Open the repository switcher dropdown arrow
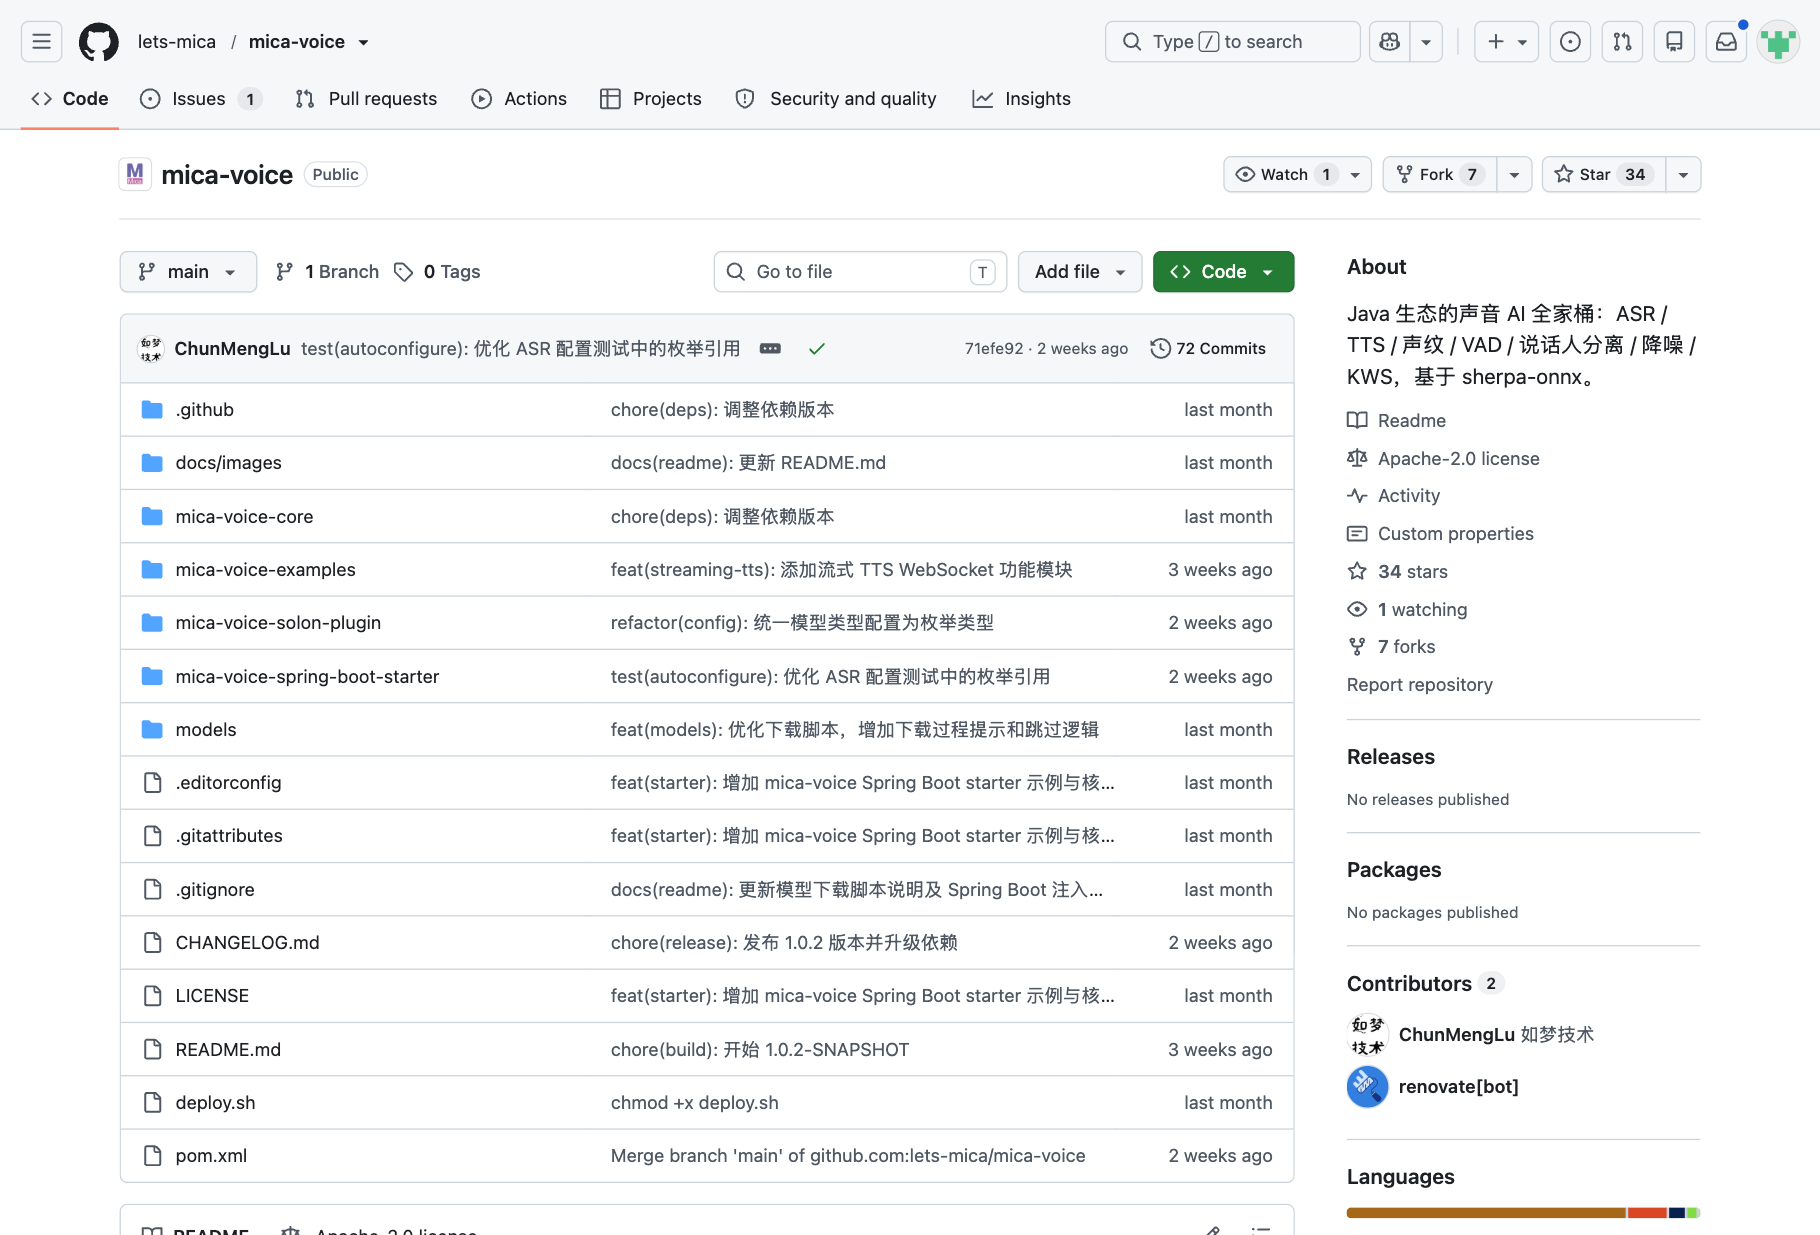1820x1235 pixels. (363, 42)
